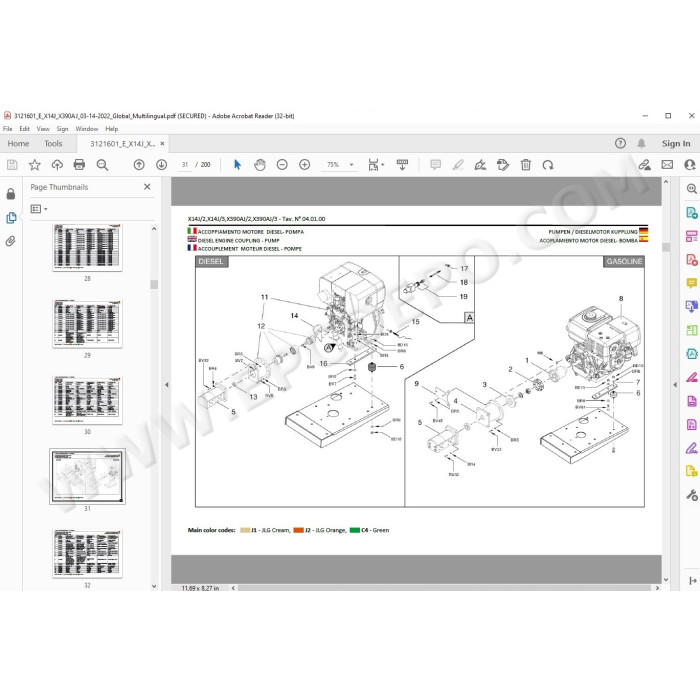Open the find text magnifier

102,165
